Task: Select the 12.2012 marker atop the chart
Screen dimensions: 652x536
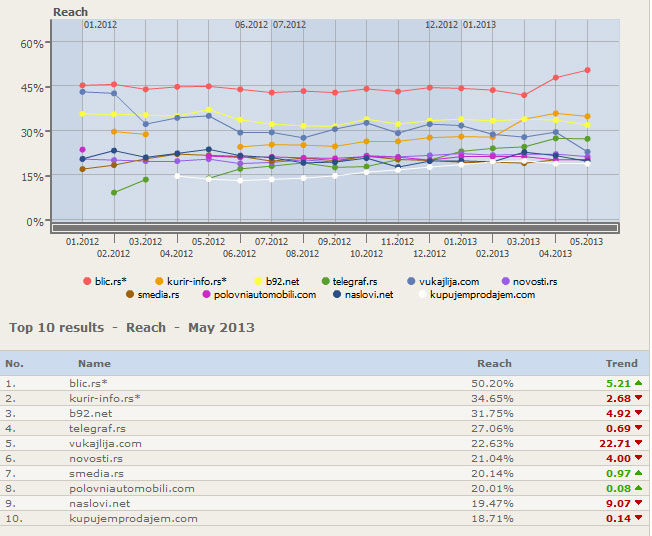Action: tap(441, 24)
